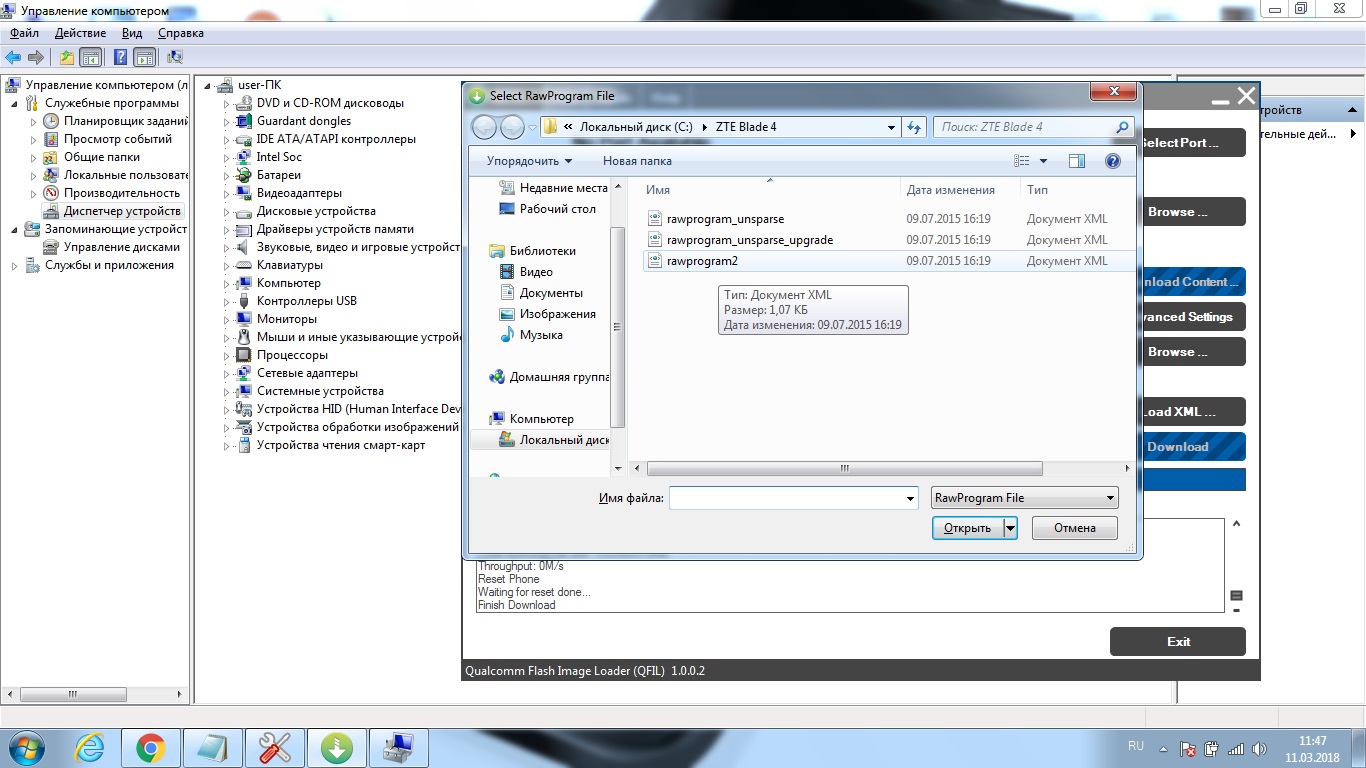Click the green QFIL download taskbar icon
The image size is (1366, 768).
(x=336, y=748)
